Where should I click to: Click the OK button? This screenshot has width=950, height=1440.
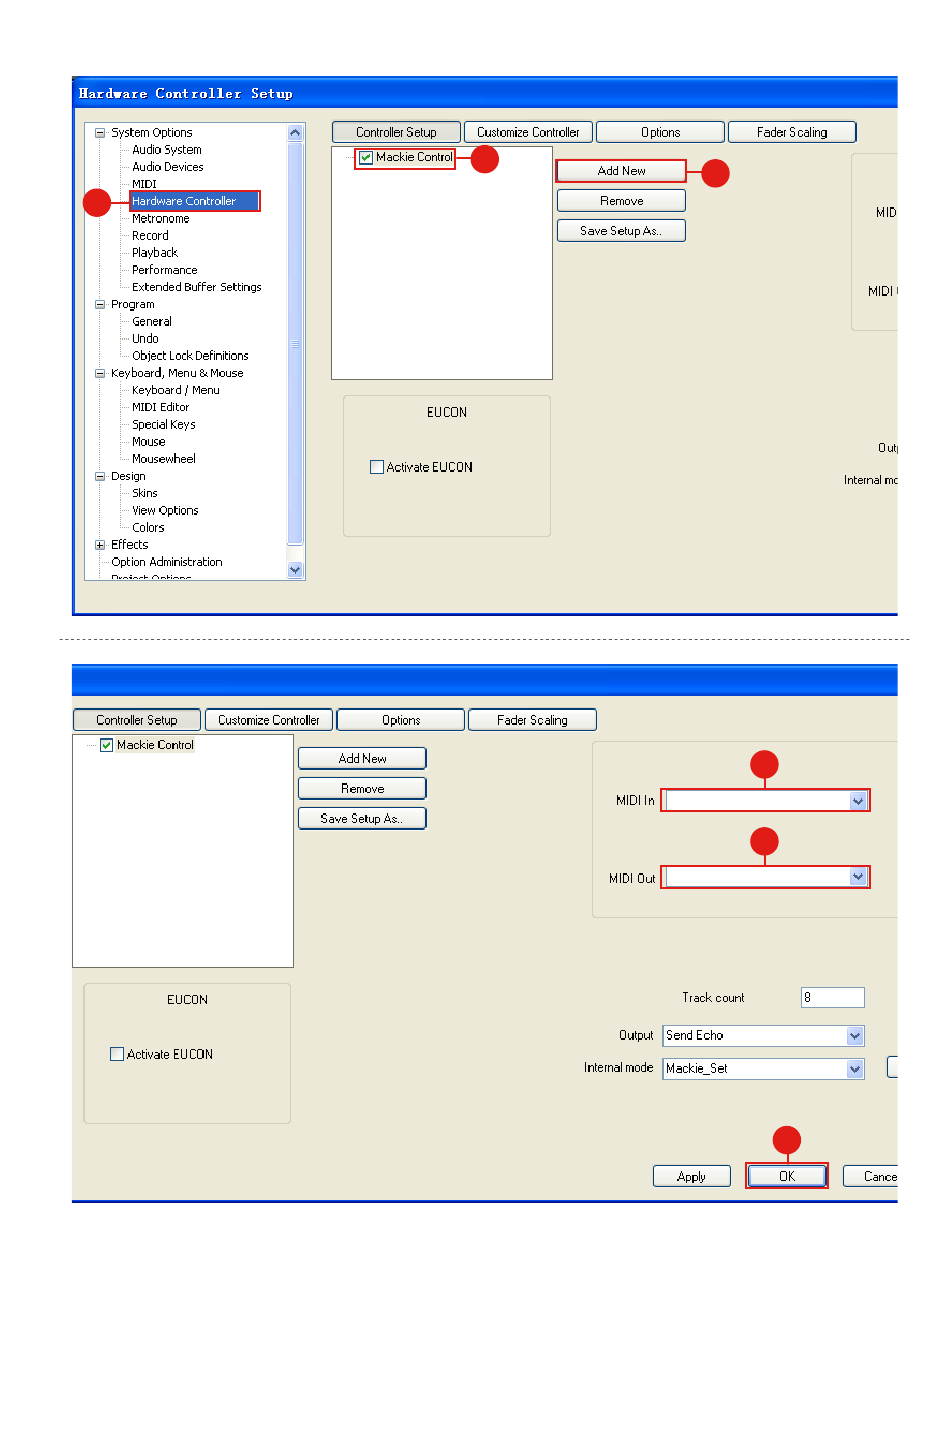tap(787, 1176)
